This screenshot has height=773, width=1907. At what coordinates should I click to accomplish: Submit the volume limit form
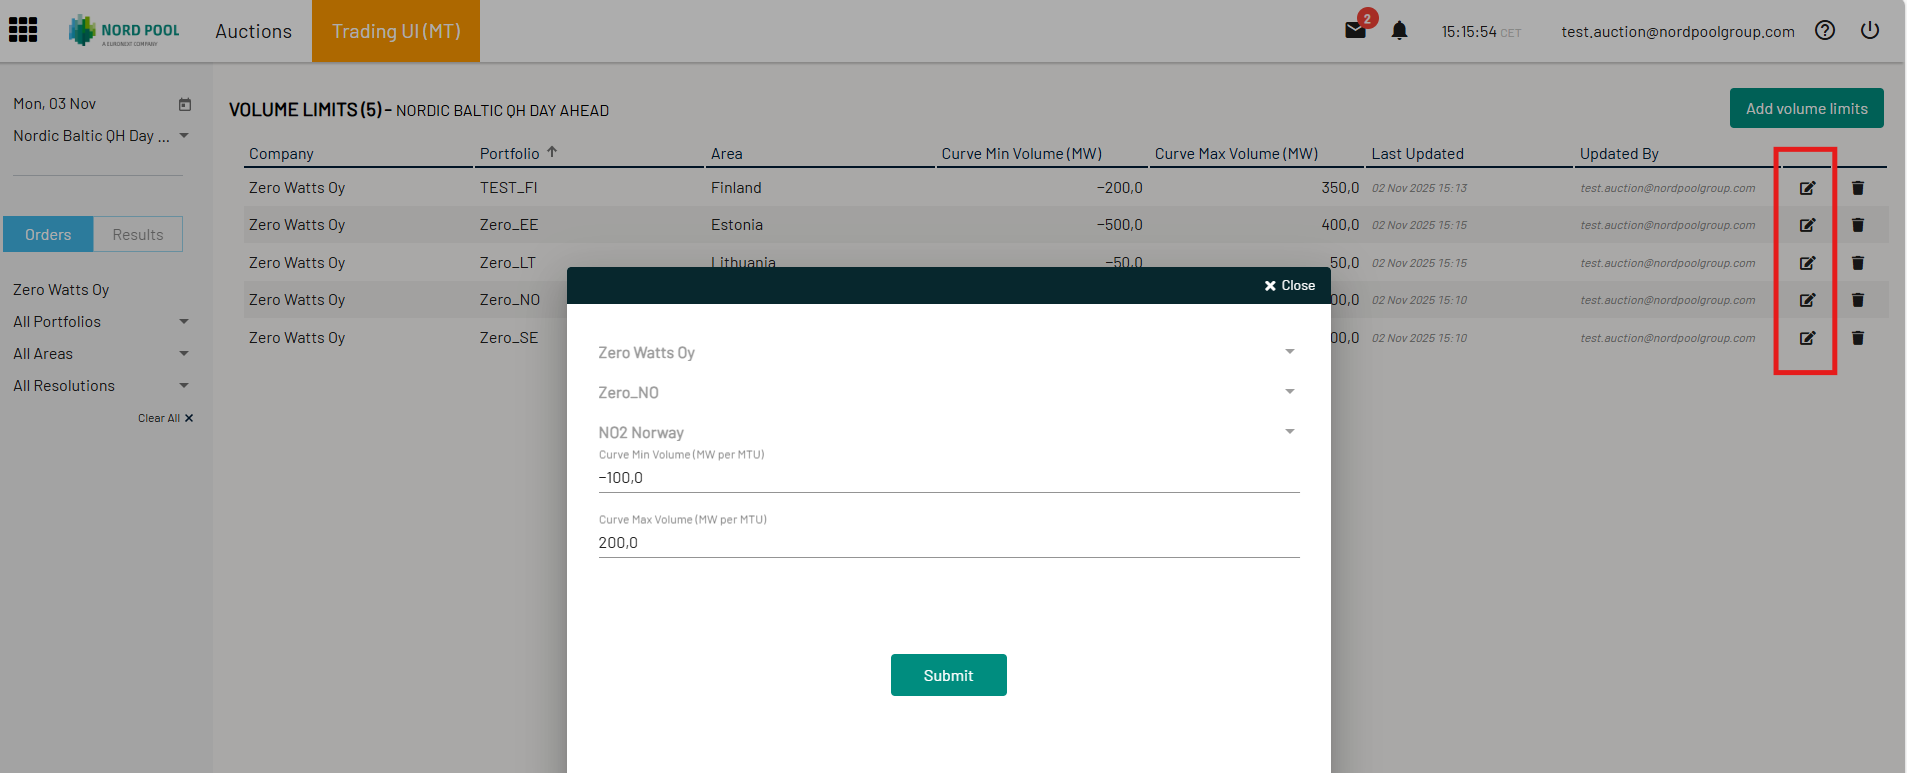tap(948, 675)
